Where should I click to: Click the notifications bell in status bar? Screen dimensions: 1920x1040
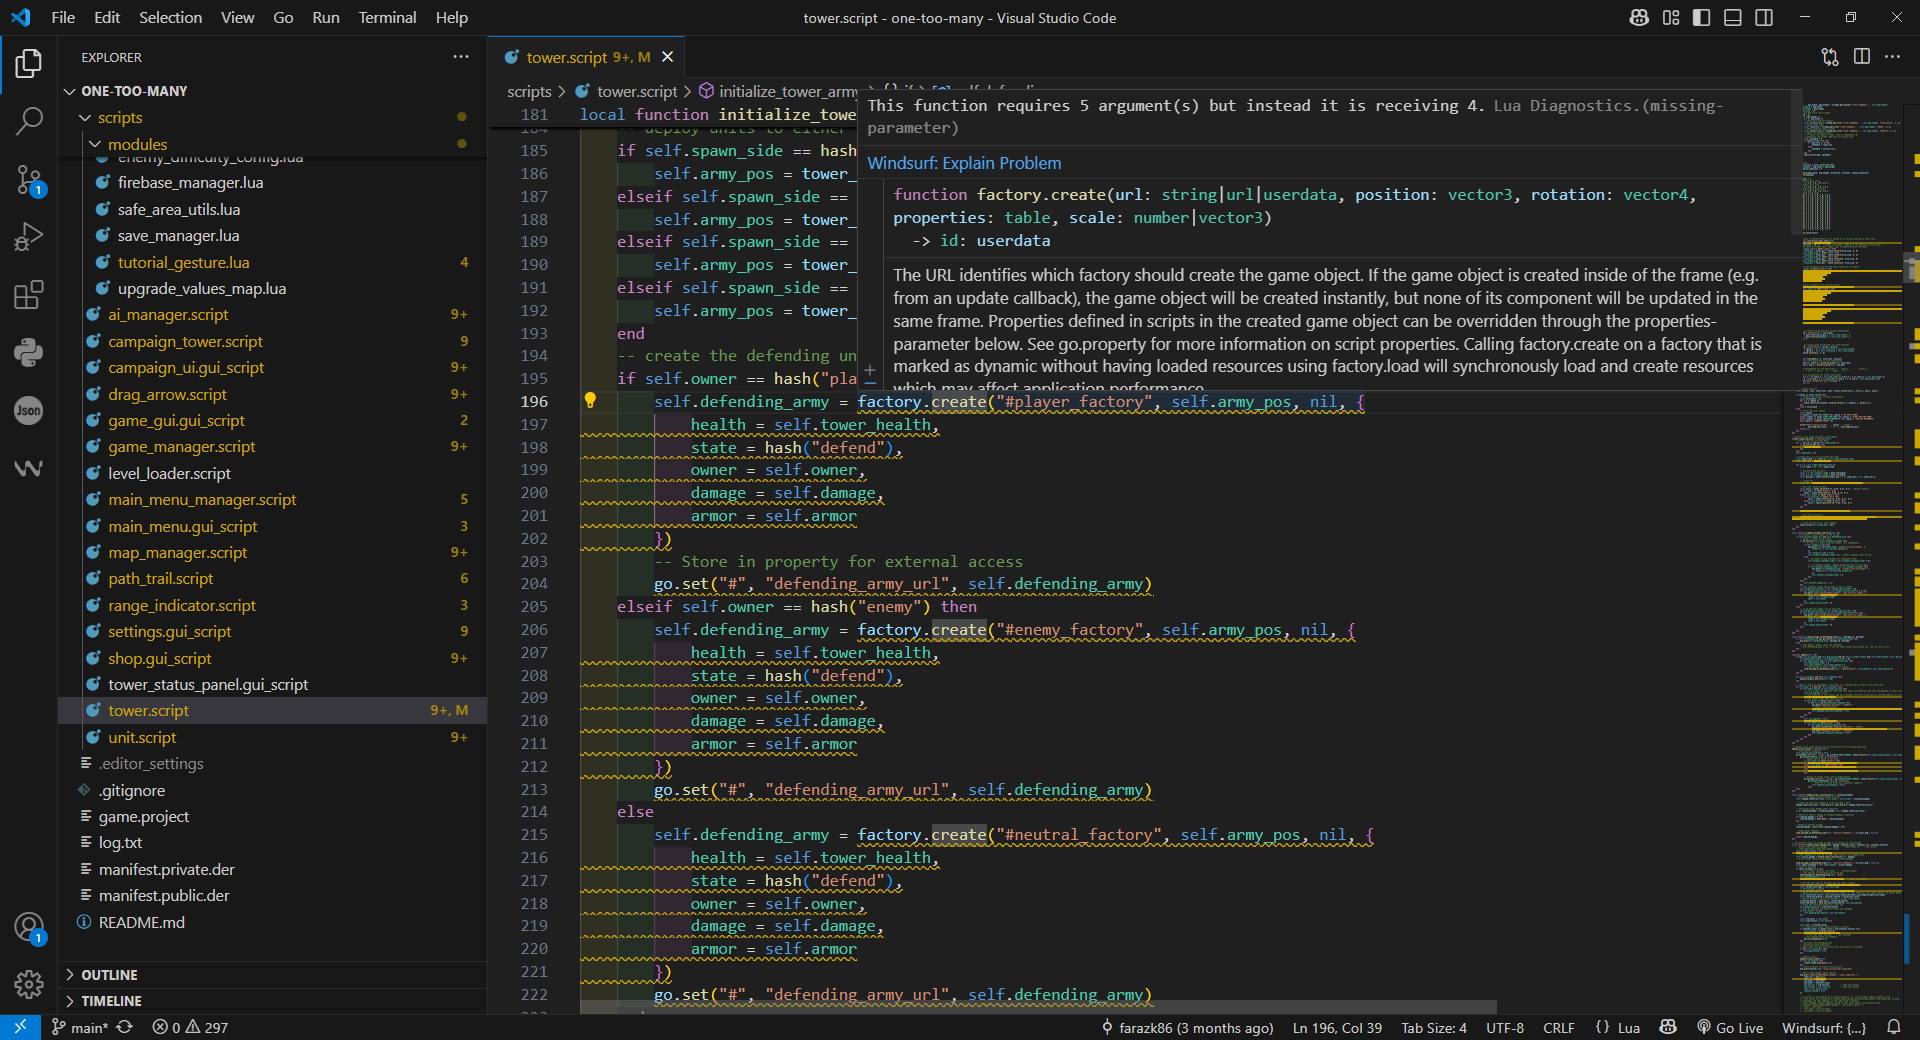(1894, 1027)
